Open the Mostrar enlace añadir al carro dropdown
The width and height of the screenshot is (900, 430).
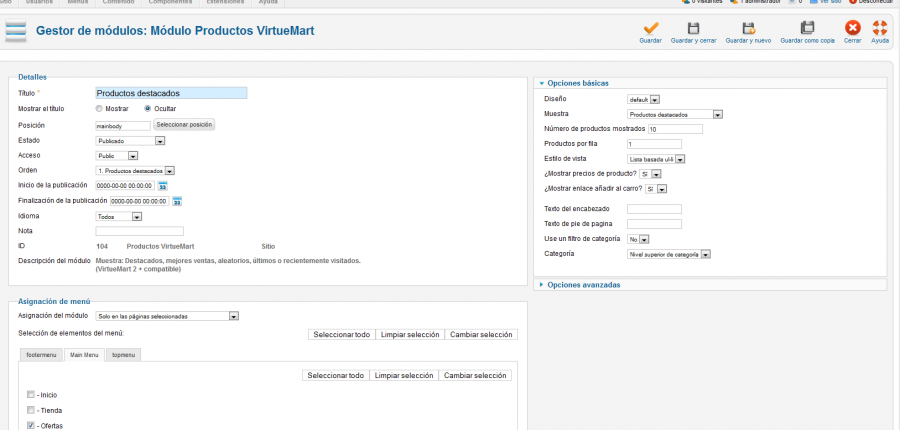[656, 189]
